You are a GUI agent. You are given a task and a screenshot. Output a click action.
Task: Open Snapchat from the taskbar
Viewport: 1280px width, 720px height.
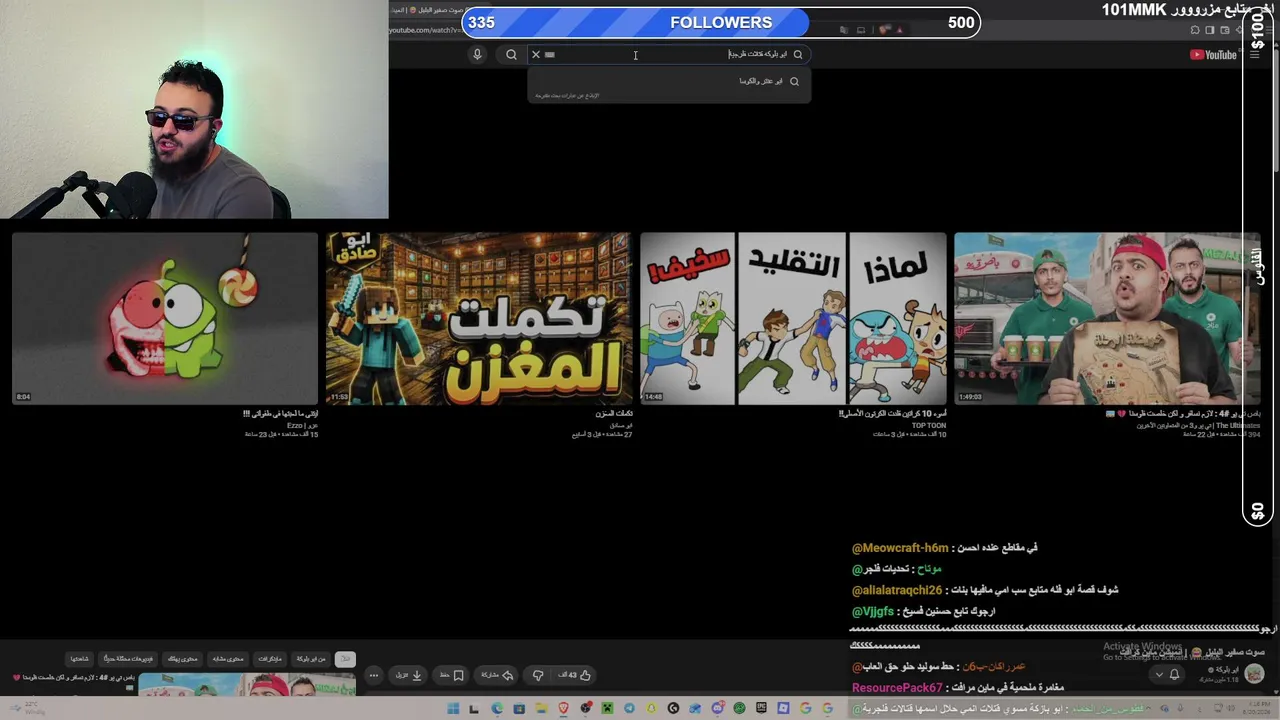coord(651,708)
